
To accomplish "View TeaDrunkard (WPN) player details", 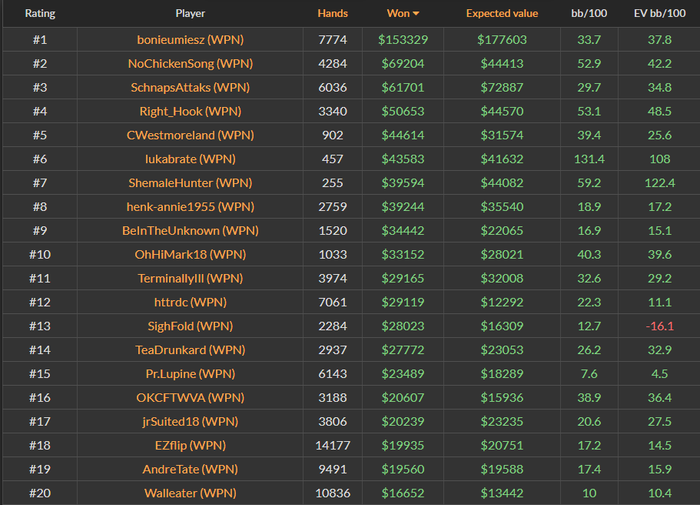I will (x=190, y=350).
